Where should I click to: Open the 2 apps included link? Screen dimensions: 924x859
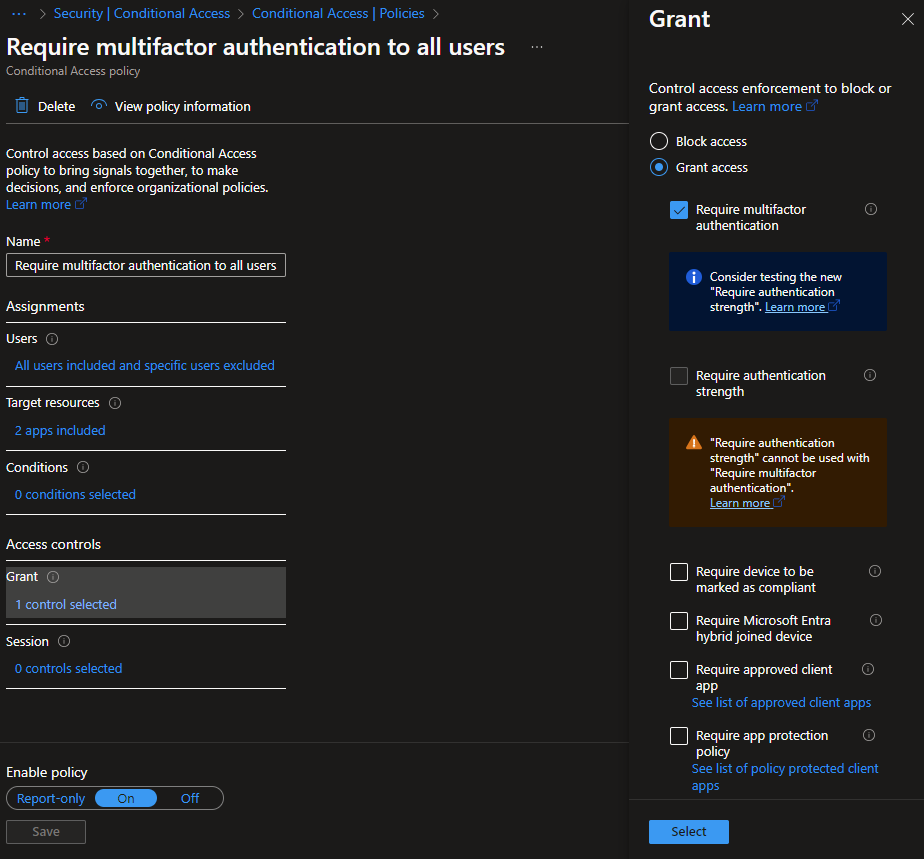pyautogui.click(x=60, y=431)
